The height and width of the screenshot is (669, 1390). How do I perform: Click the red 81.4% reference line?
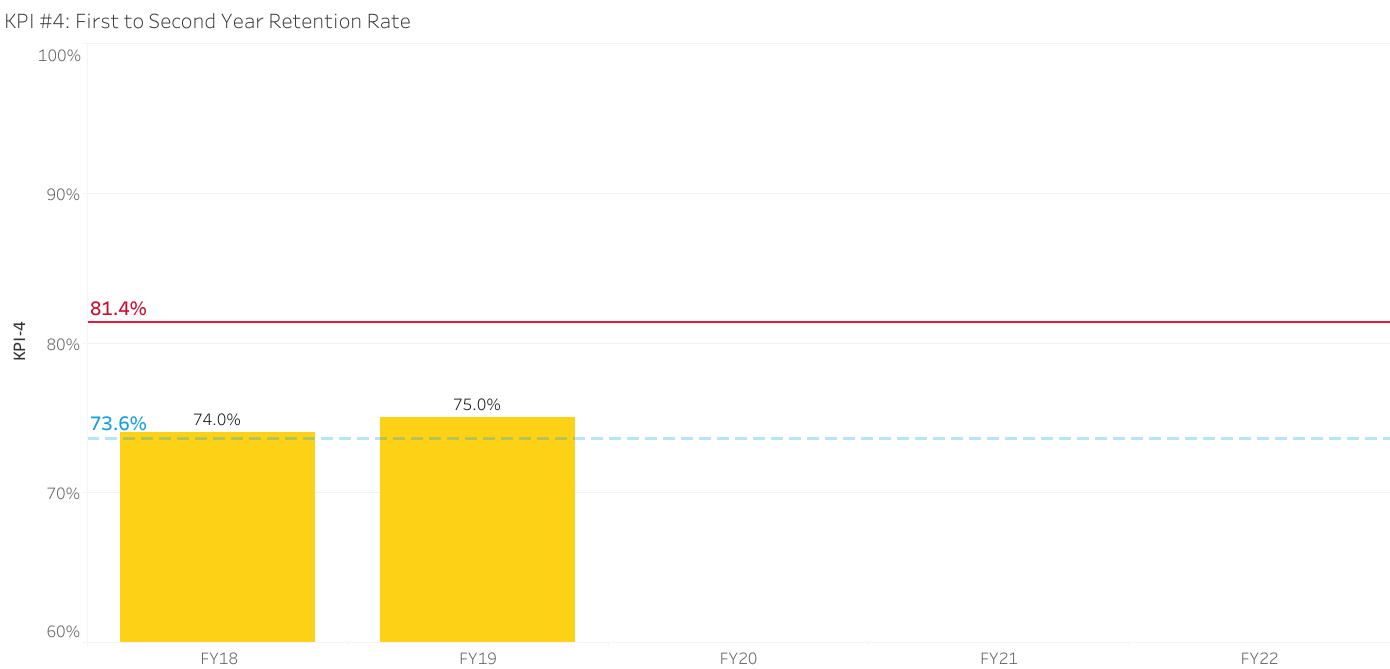click(738, 322)
